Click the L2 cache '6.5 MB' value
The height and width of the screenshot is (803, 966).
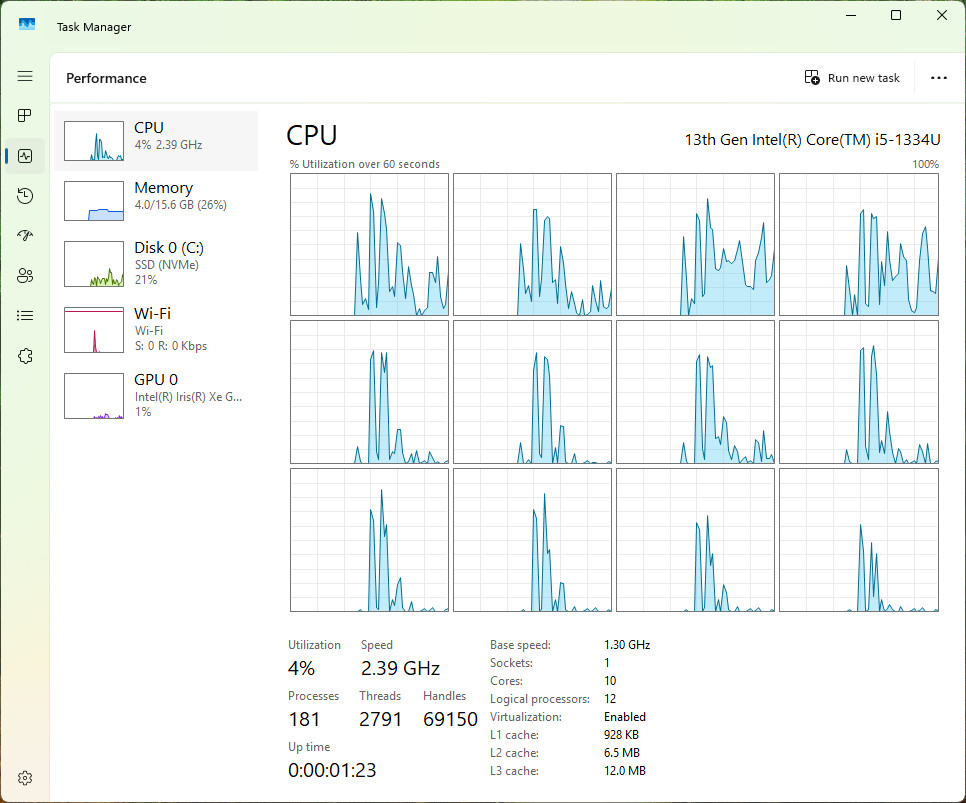pos(622,752)
